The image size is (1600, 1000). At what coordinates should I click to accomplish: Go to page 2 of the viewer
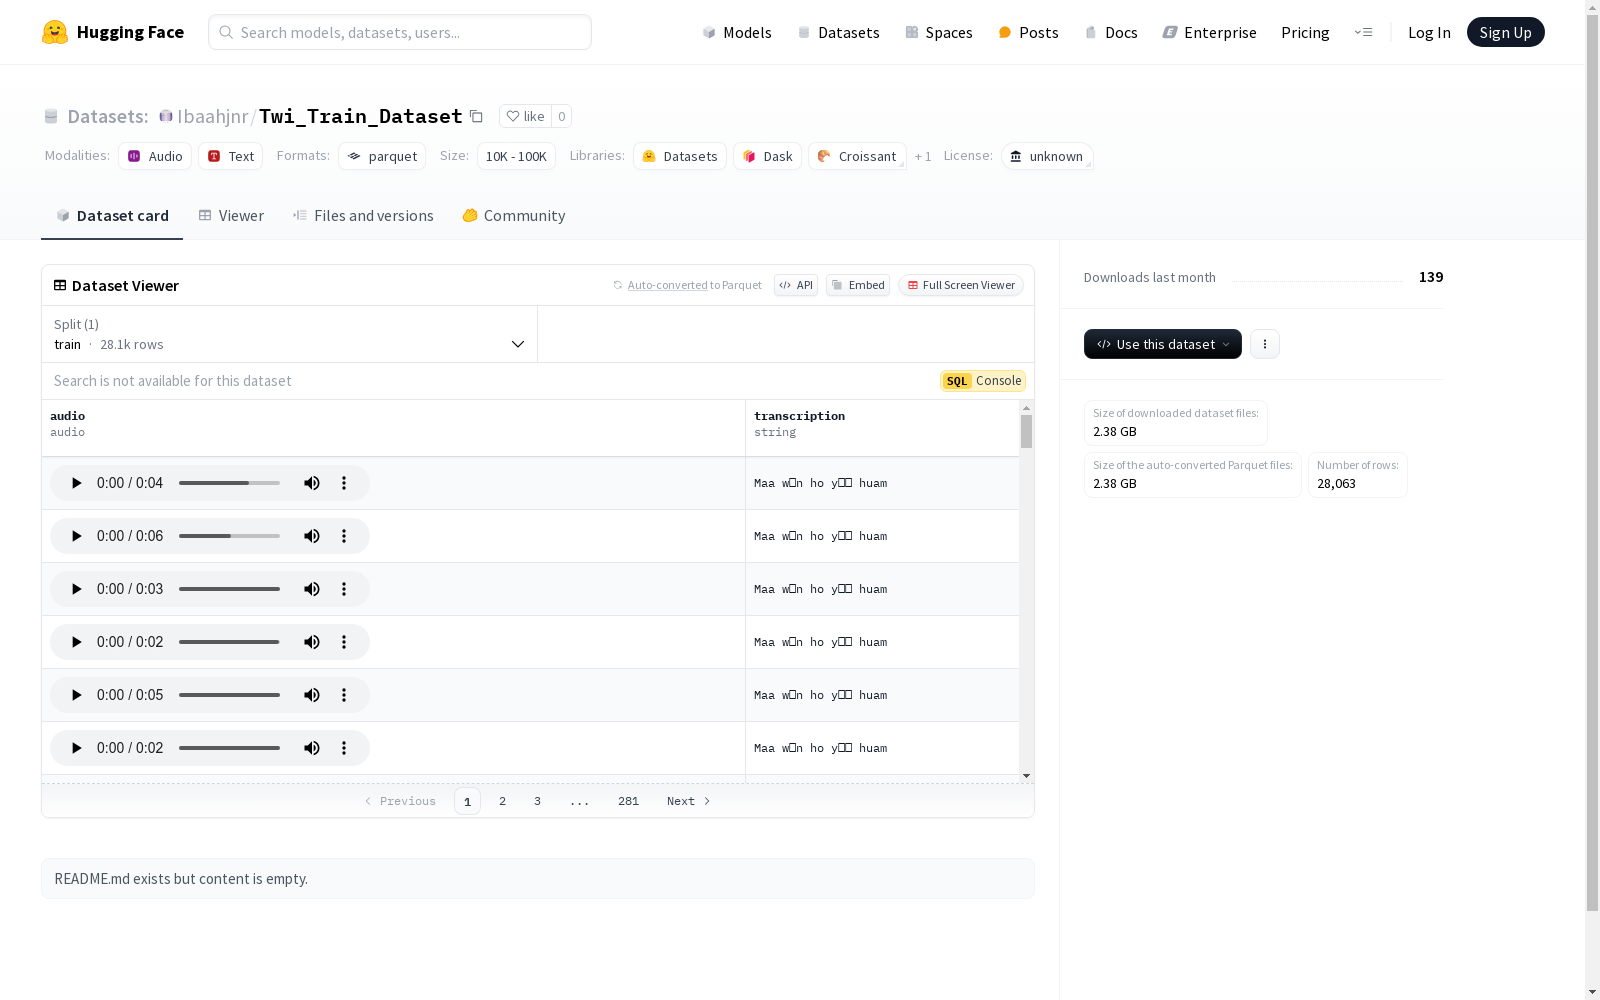502,801
